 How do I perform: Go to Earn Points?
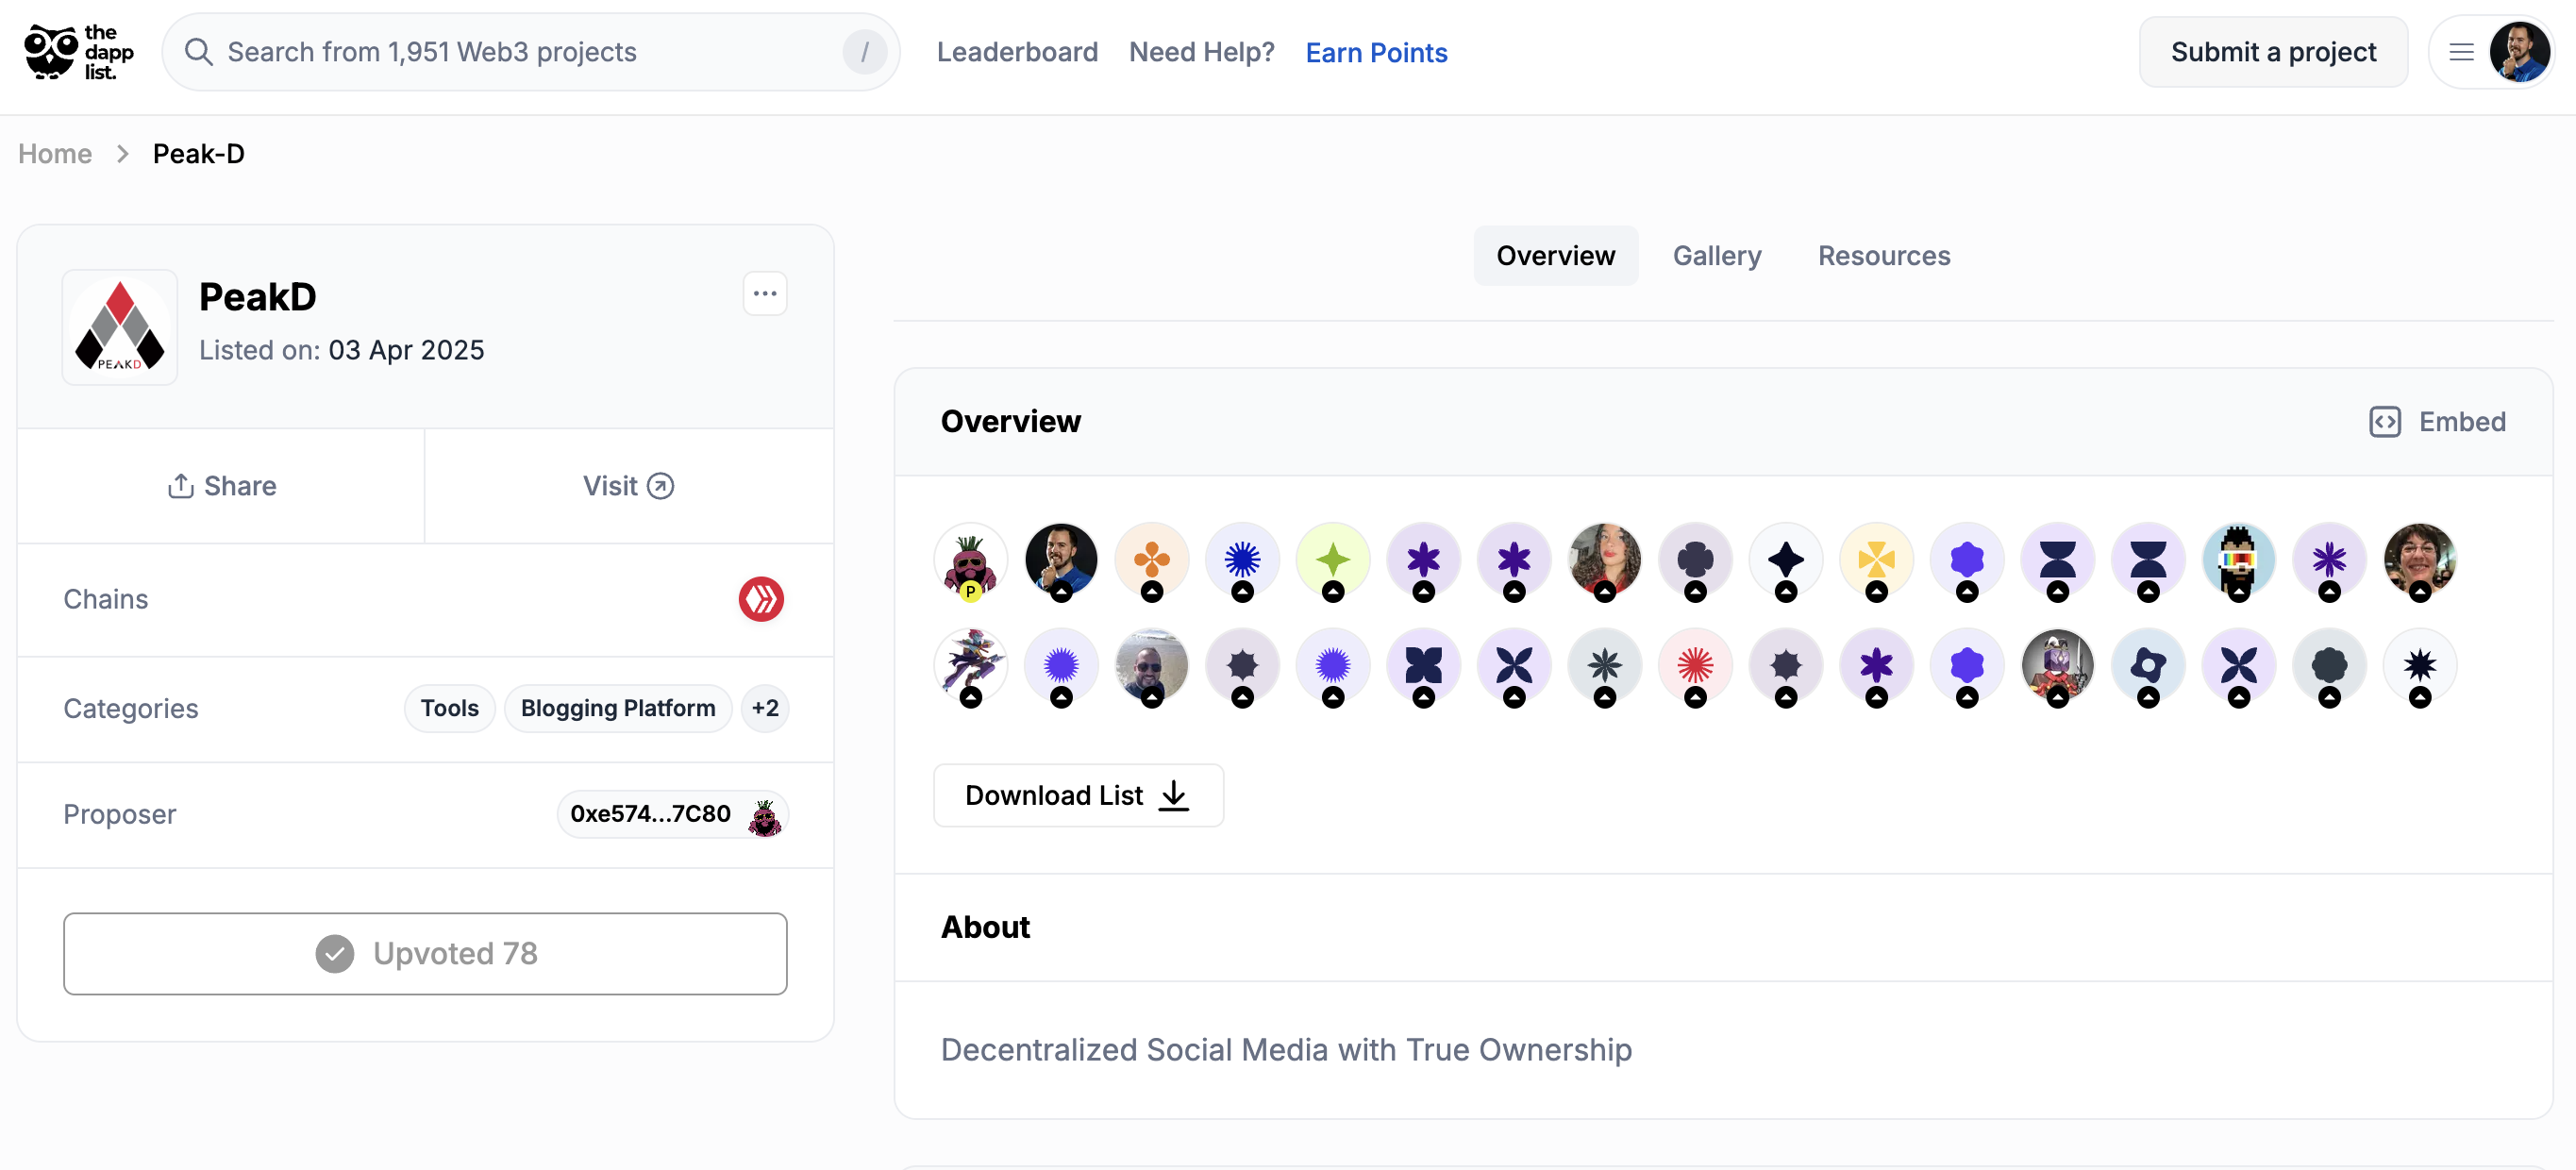(x=1376, y=52)
